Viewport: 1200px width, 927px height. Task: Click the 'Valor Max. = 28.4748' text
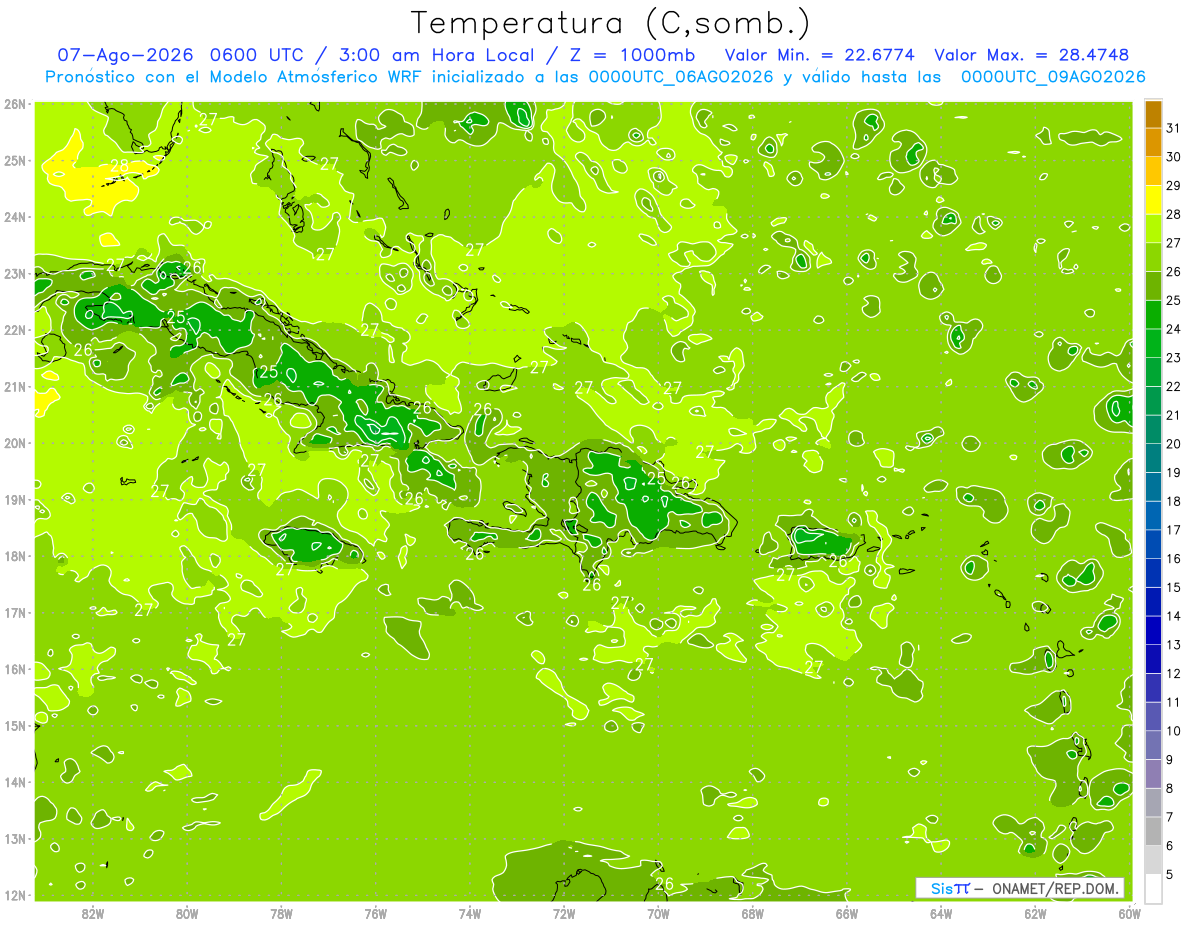coord(1033,55)
